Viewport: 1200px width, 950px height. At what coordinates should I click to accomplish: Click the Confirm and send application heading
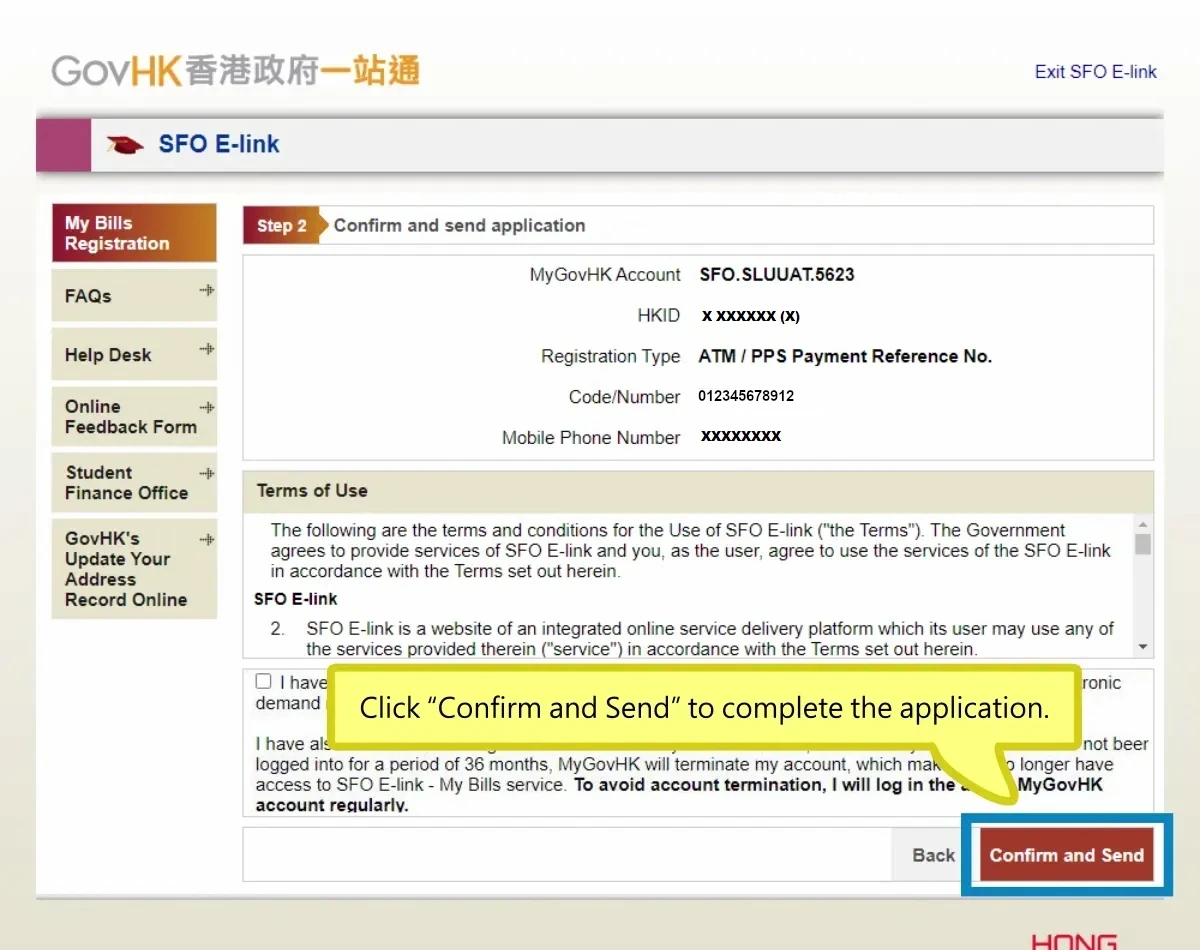point(459,226)
